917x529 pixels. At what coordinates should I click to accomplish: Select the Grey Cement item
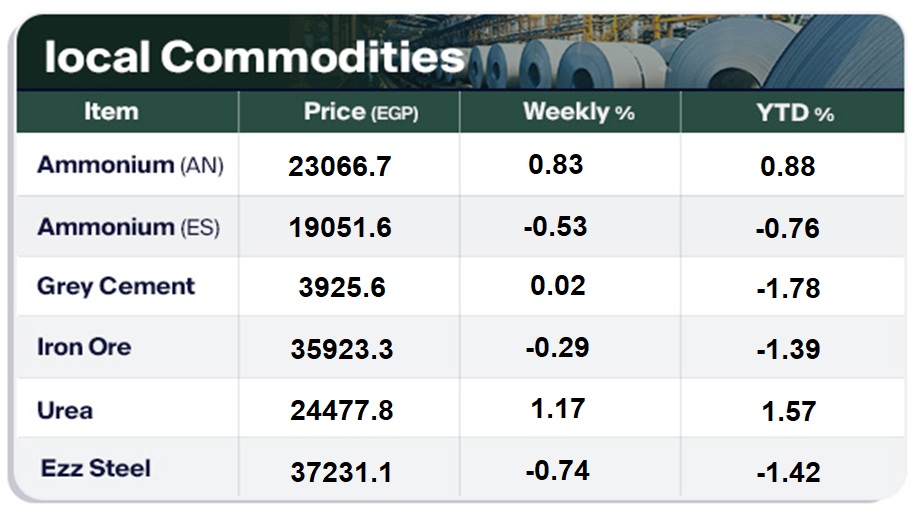116,286
